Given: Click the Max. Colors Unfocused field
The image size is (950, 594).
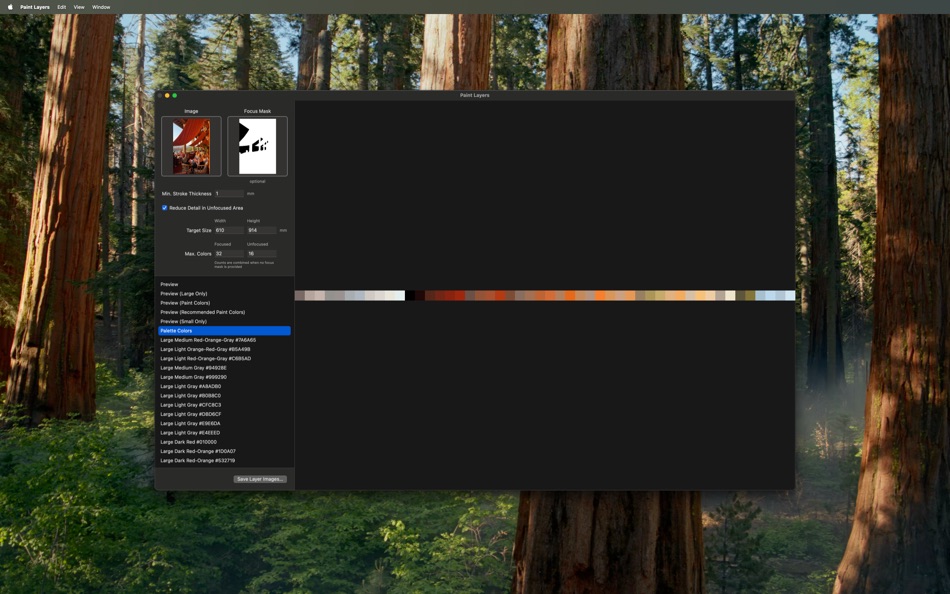Looking at the screenshot, I should 262,253.
